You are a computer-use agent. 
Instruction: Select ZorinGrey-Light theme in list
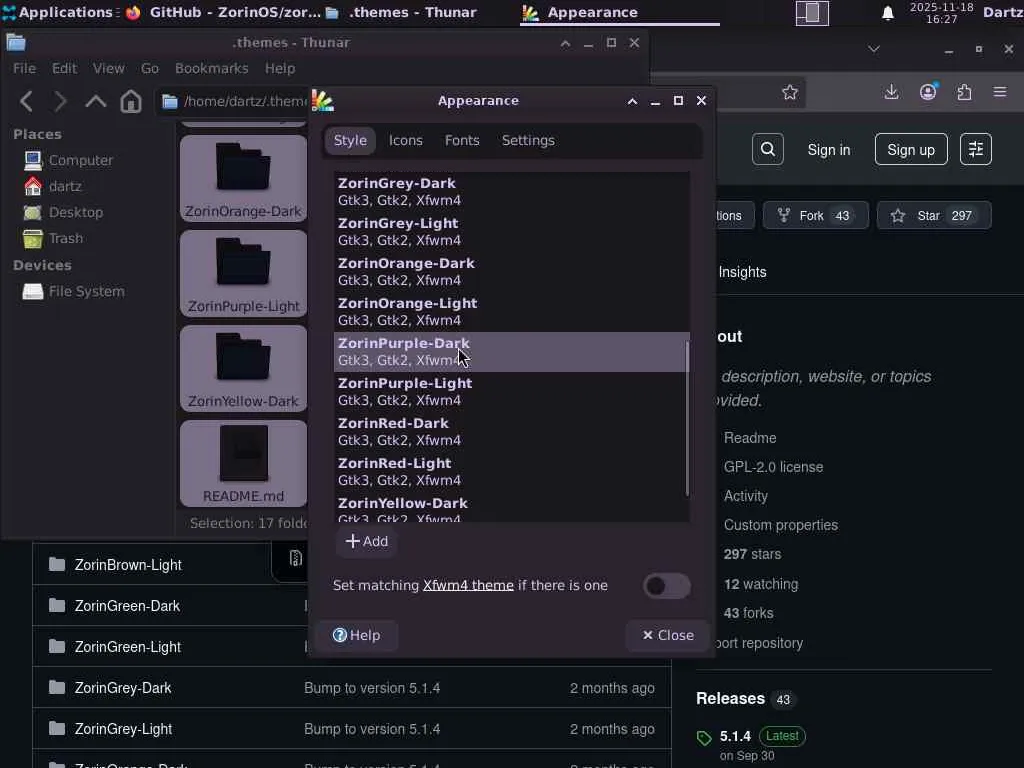point(511,231)
